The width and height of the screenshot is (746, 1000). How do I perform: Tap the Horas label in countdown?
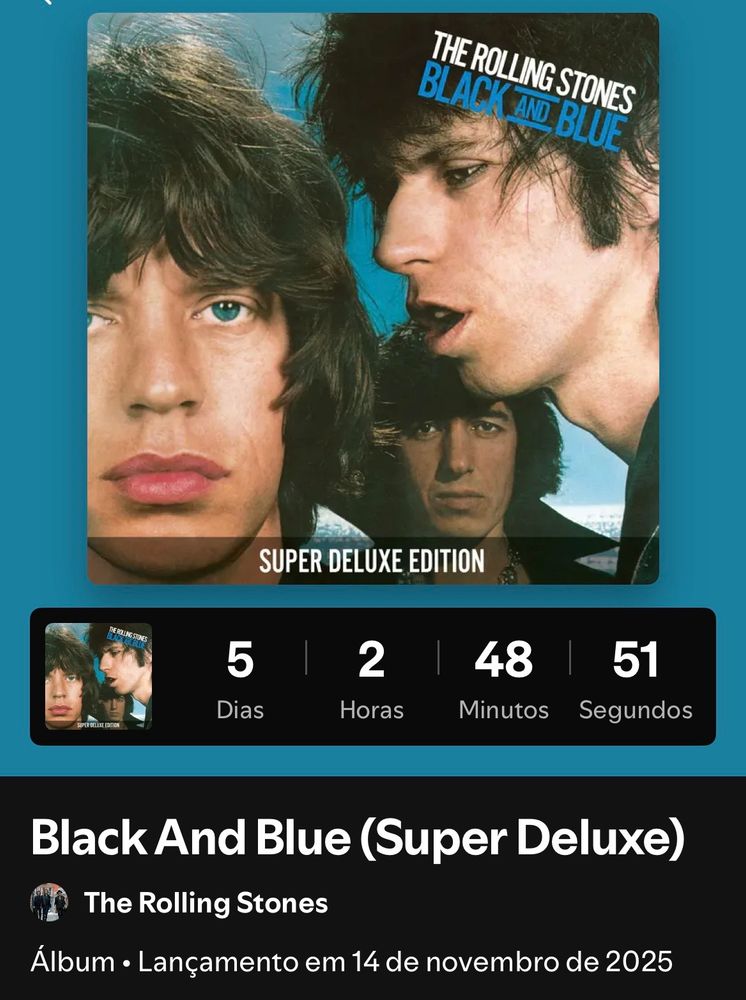coord(372,710)
